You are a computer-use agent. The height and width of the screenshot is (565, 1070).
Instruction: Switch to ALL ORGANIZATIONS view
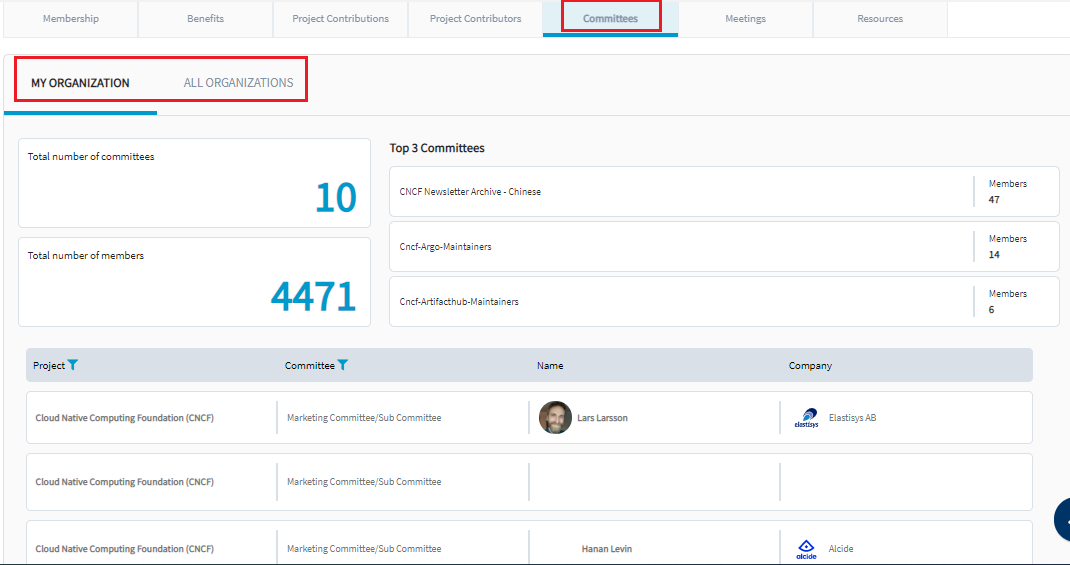click(x=238, y=83)
